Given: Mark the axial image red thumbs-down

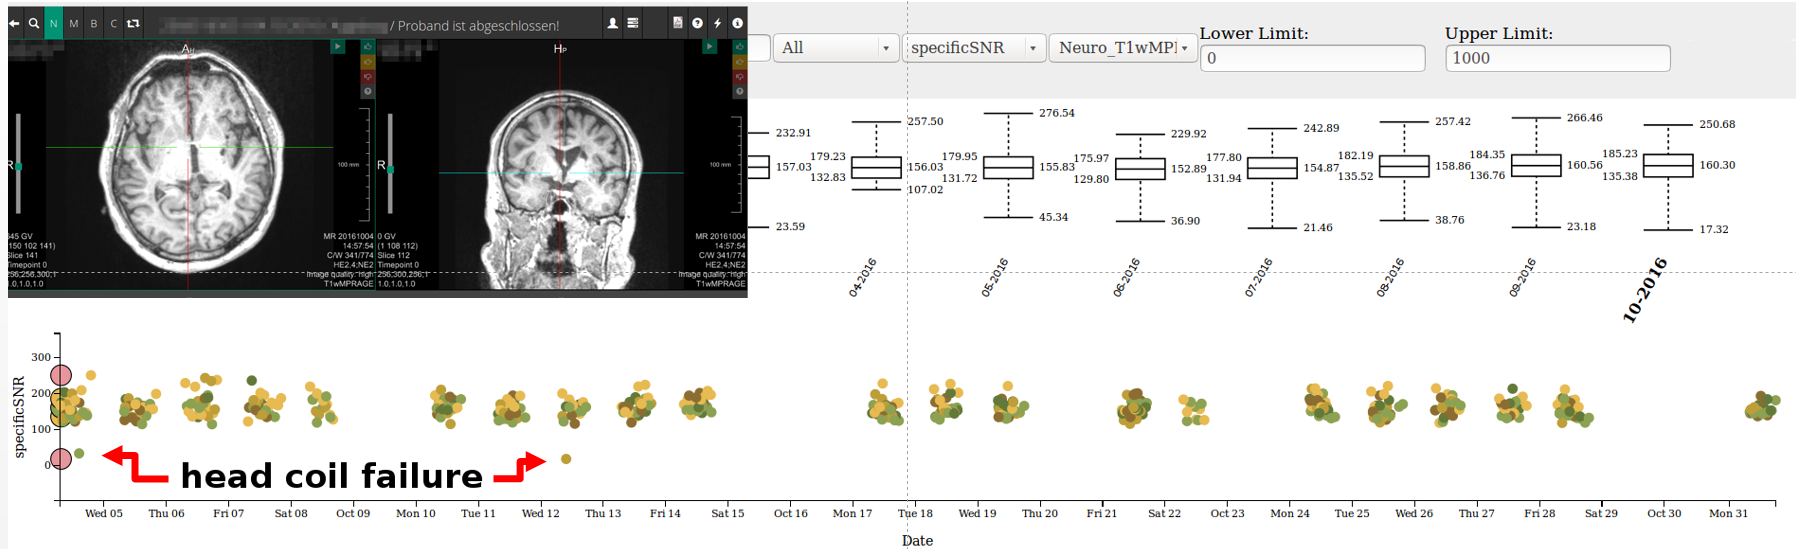Looking at the screenshot, I should coord(367,76).
